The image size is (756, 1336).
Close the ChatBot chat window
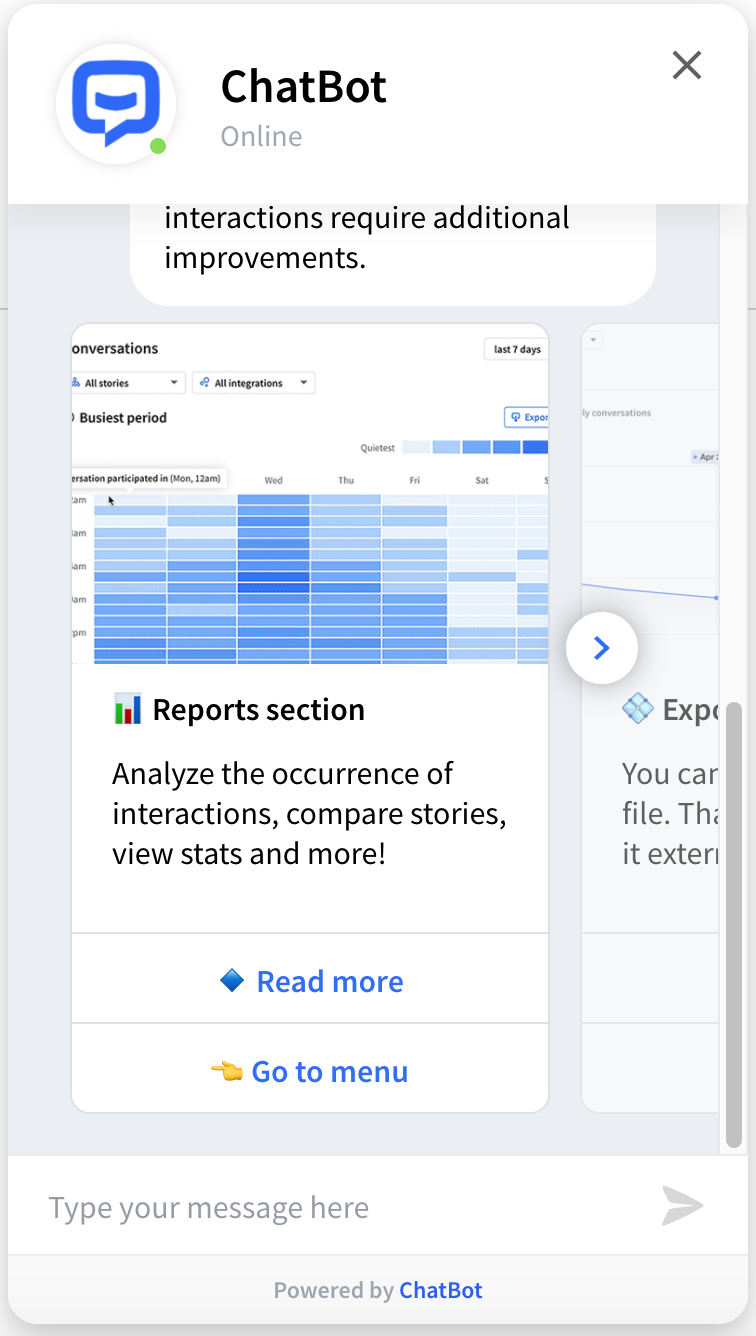point(687,66)
